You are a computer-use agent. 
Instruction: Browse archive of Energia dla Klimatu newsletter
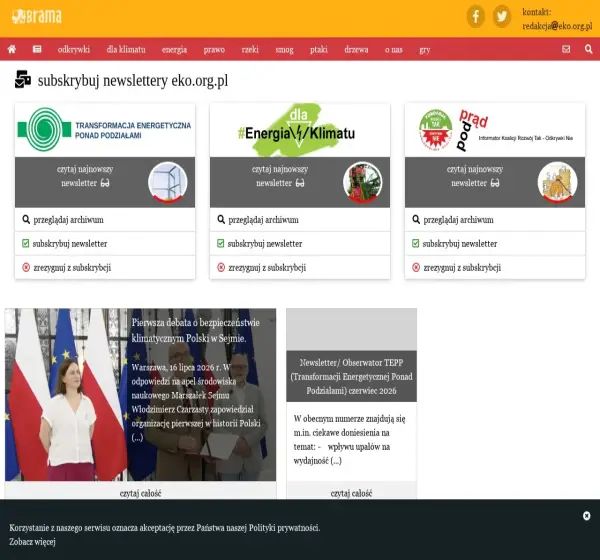click(300, 220)
